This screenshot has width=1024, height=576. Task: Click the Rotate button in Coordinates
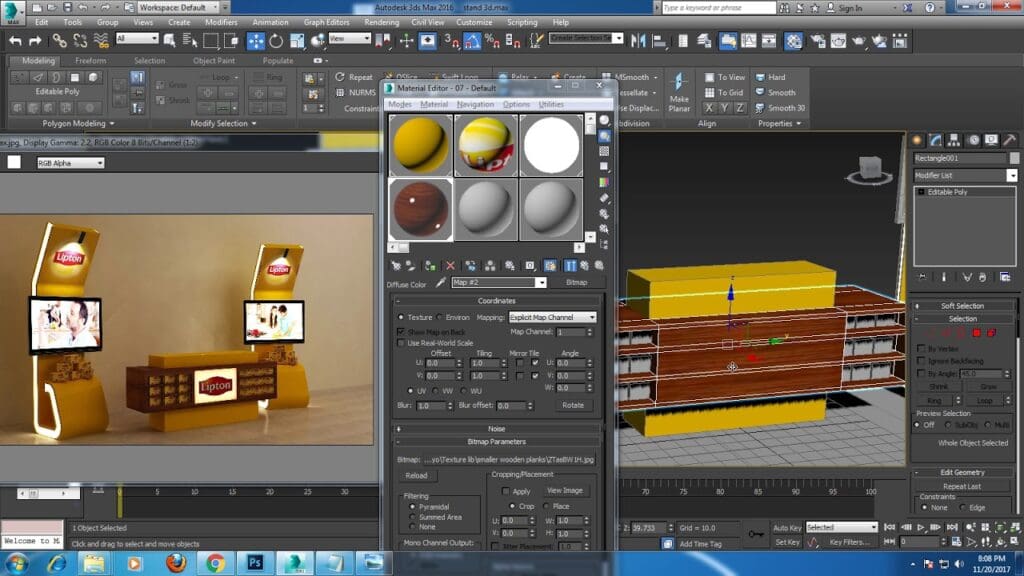(573, 406)
